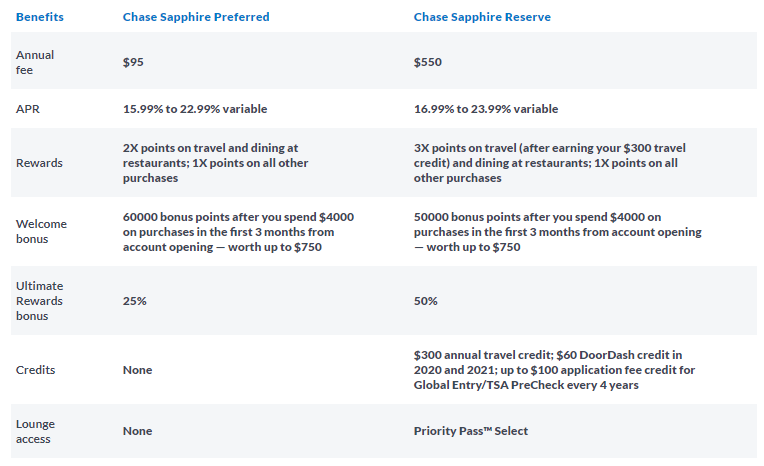The image size is (764, 466).
Task: Click the Chase Sapphire Preferred column header
Action: (x=194, y=17)
